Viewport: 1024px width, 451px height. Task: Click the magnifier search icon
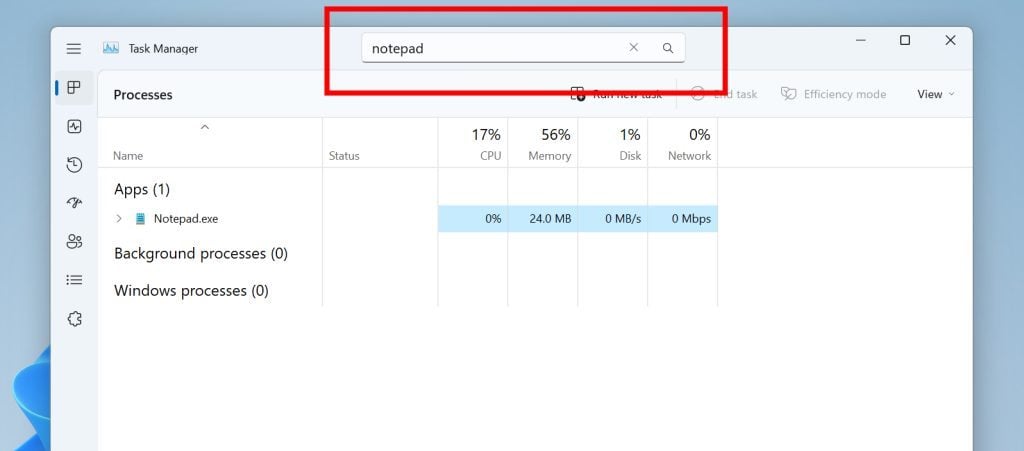(667, 48)
